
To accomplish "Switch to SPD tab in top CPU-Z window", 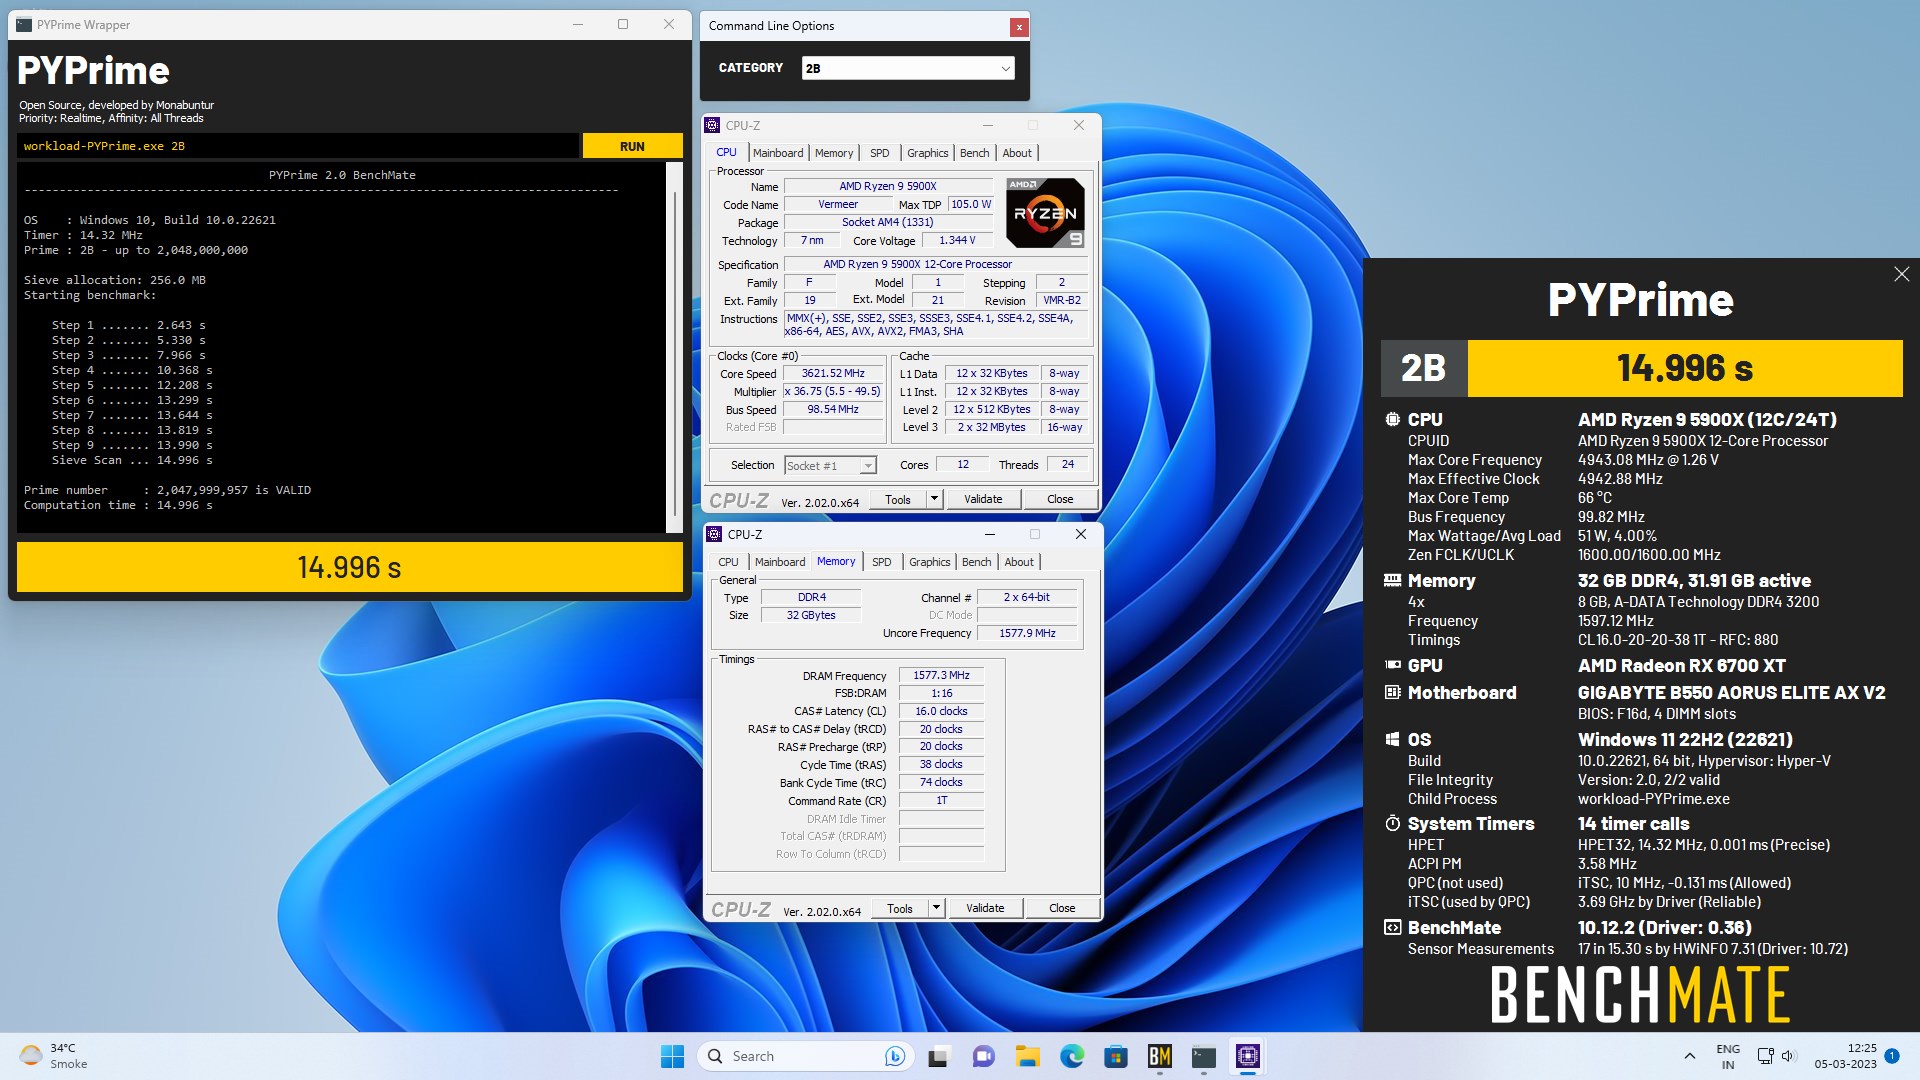I will 879,153.
